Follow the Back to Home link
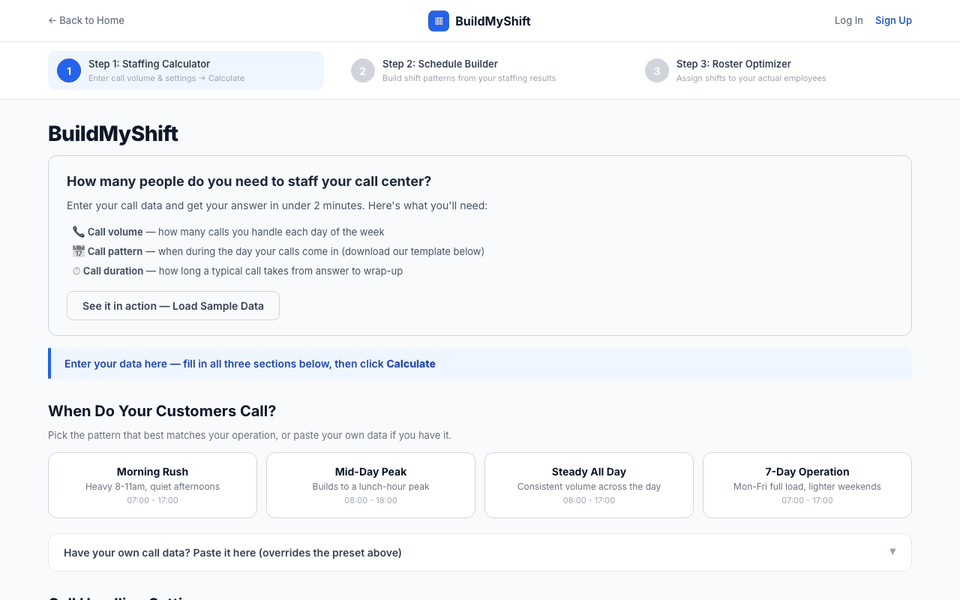This screenshot has width=960, height=600. click(x=86, y=20)
